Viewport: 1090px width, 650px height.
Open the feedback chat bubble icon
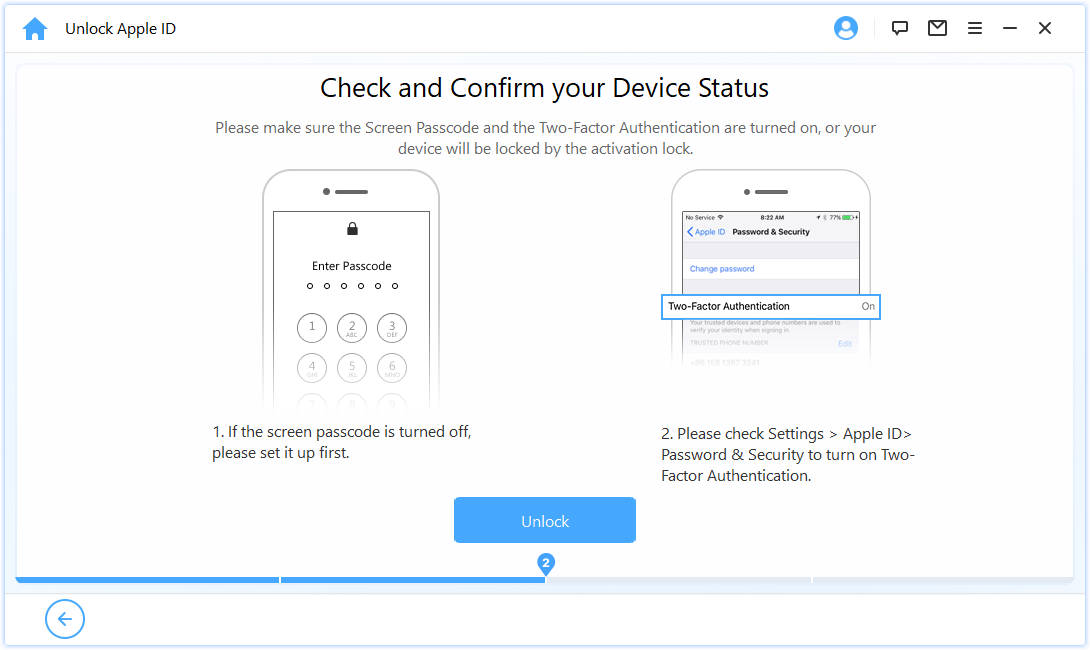pos(899,28)
